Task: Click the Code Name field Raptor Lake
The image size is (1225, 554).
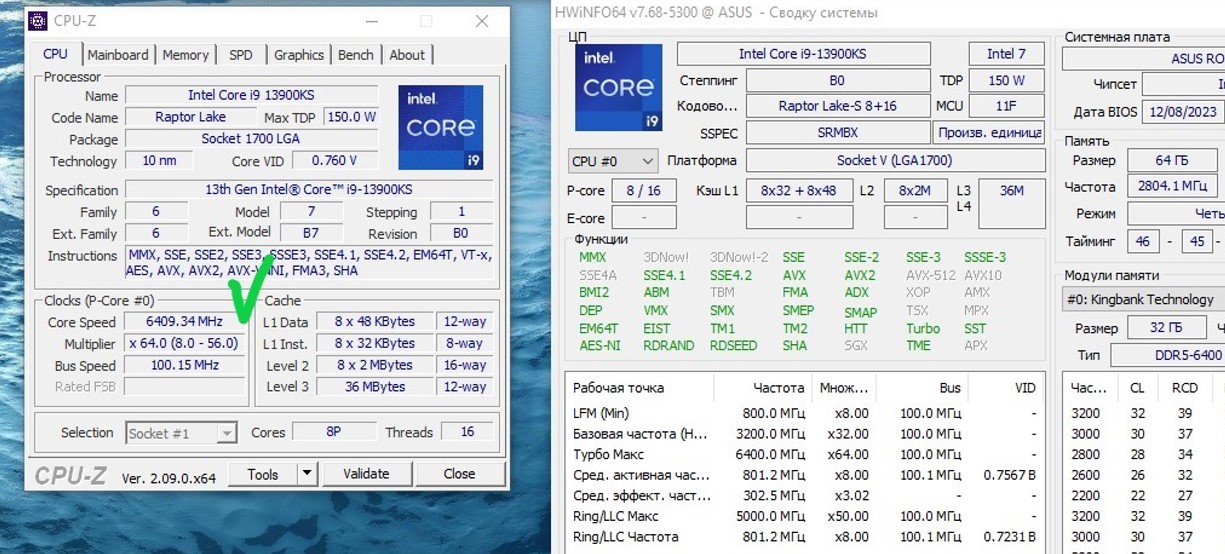Action: [190, 117]
